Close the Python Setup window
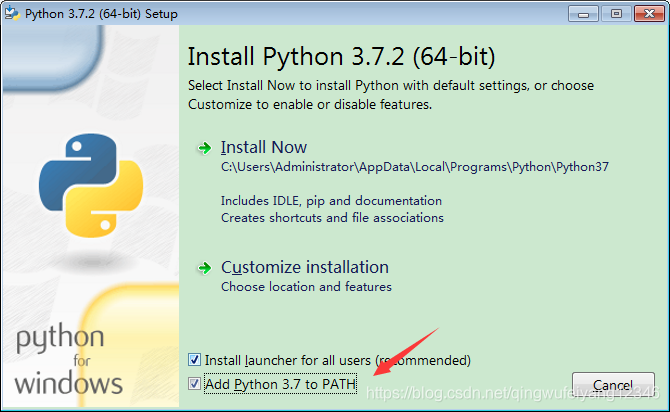Screen dimensions: 670x412 [x=649, y=14]
